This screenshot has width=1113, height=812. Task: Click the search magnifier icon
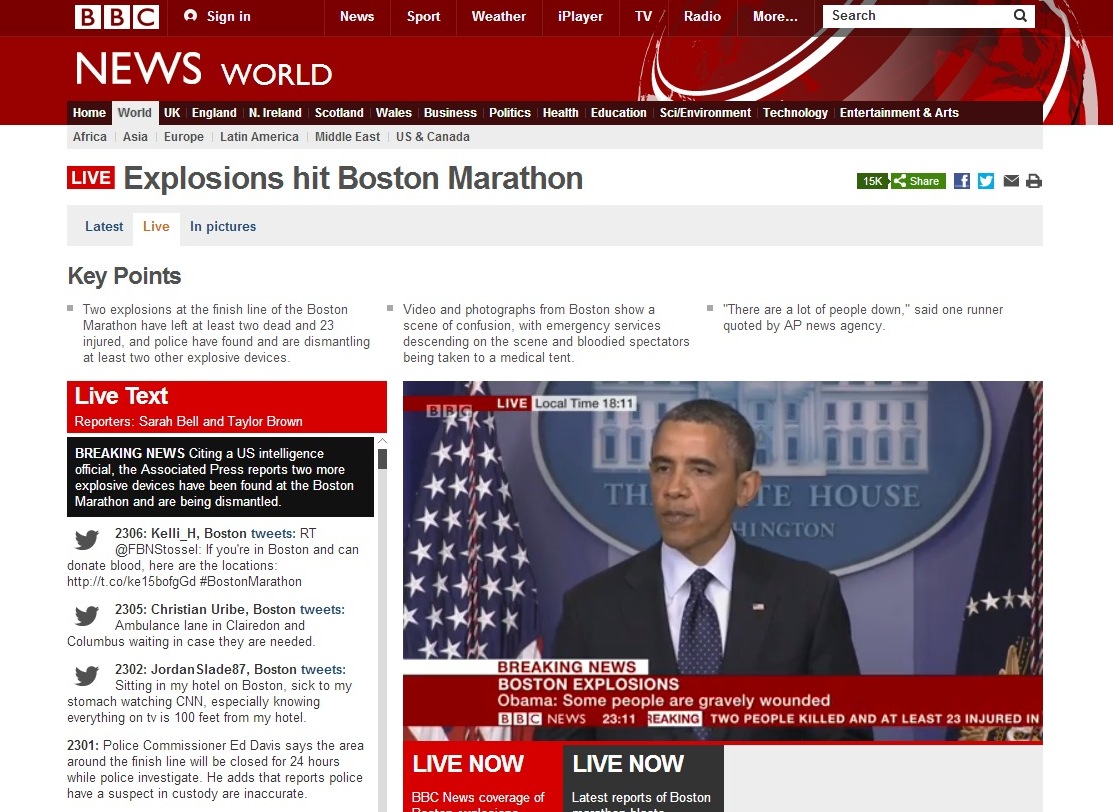pos(1020,16)
